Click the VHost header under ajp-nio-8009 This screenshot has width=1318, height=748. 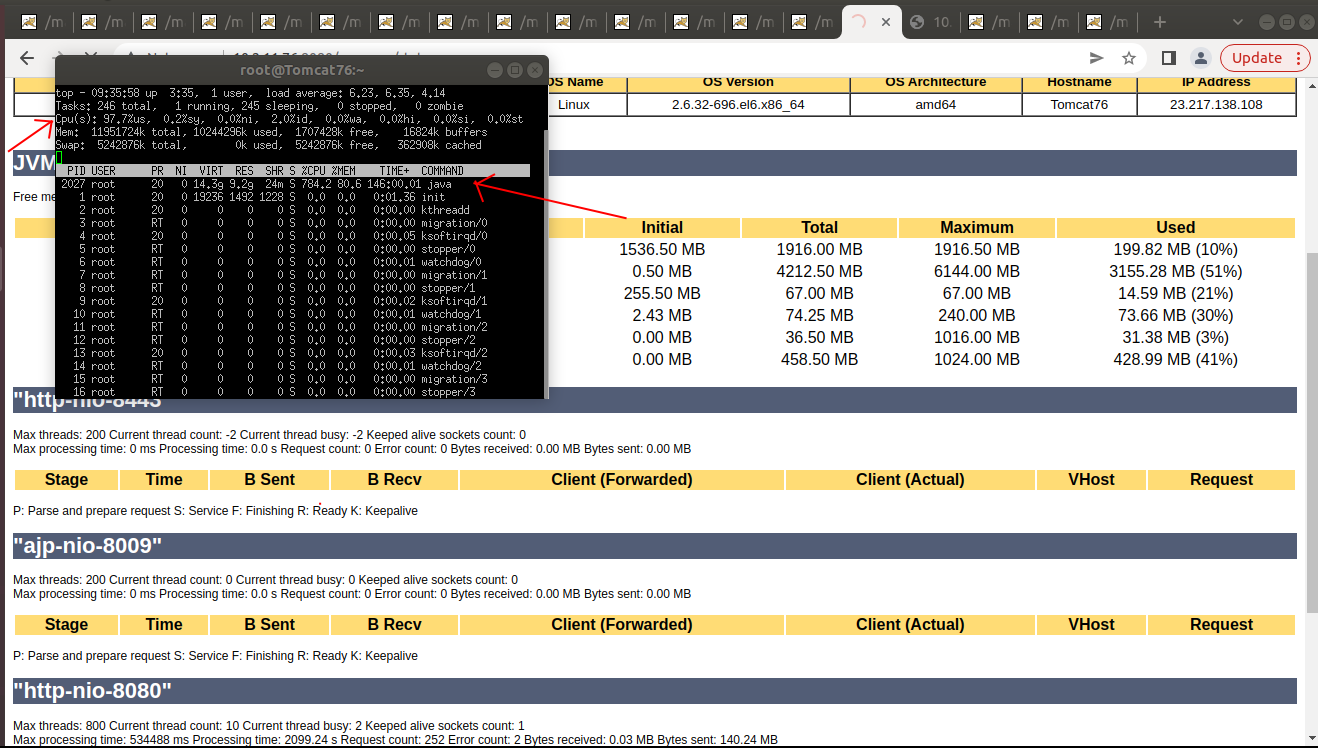[x=1091, y=625]
